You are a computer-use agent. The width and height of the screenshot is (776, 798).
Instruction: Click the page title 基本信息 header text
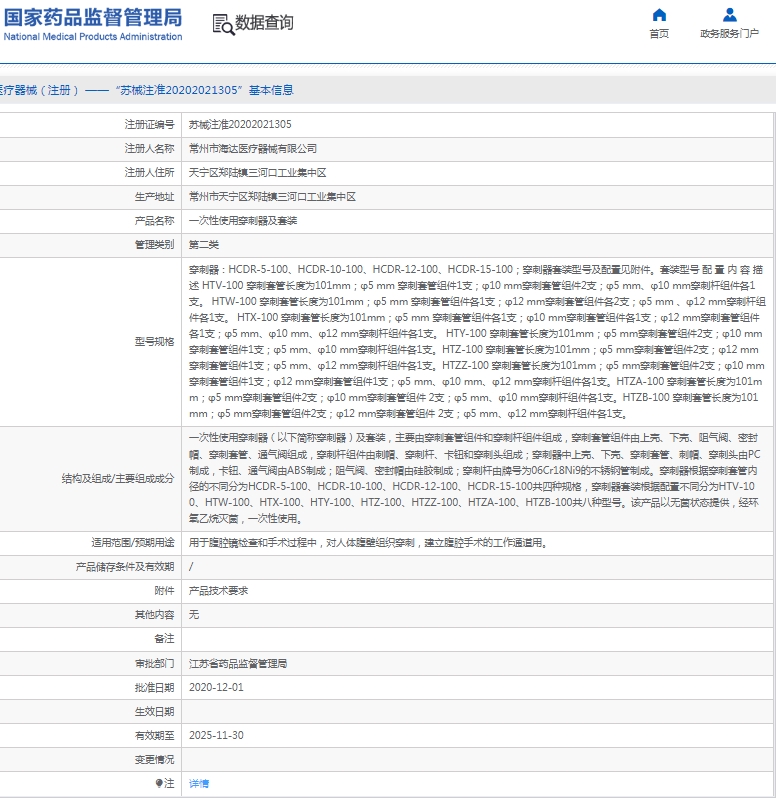[271, 90]
